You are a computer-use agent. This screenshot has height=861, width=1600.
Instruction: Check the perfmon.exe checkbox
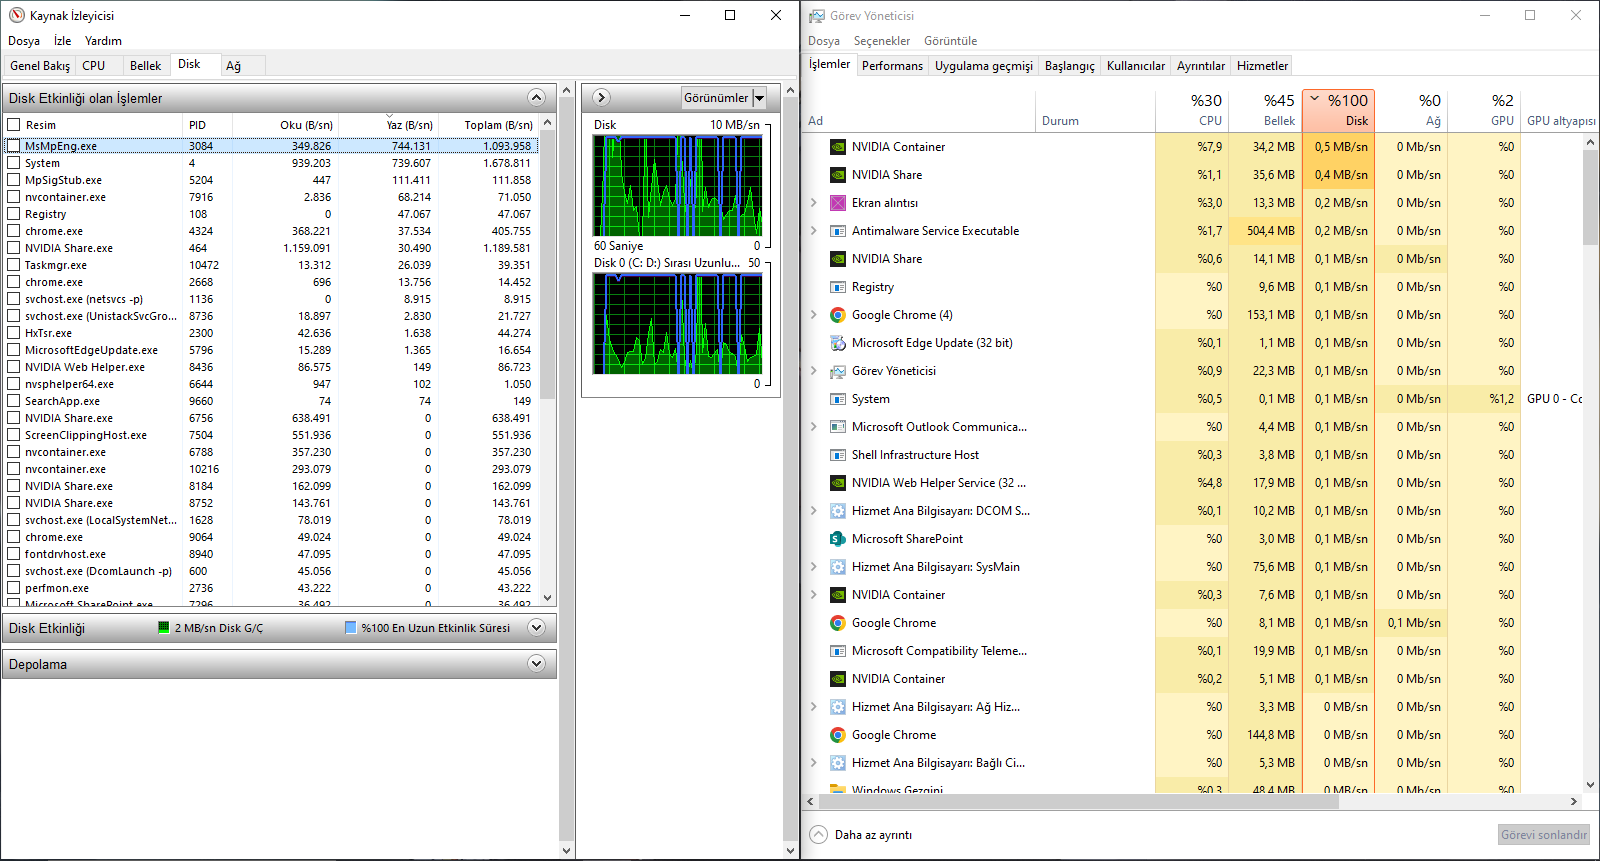click(x=14, y=588)
